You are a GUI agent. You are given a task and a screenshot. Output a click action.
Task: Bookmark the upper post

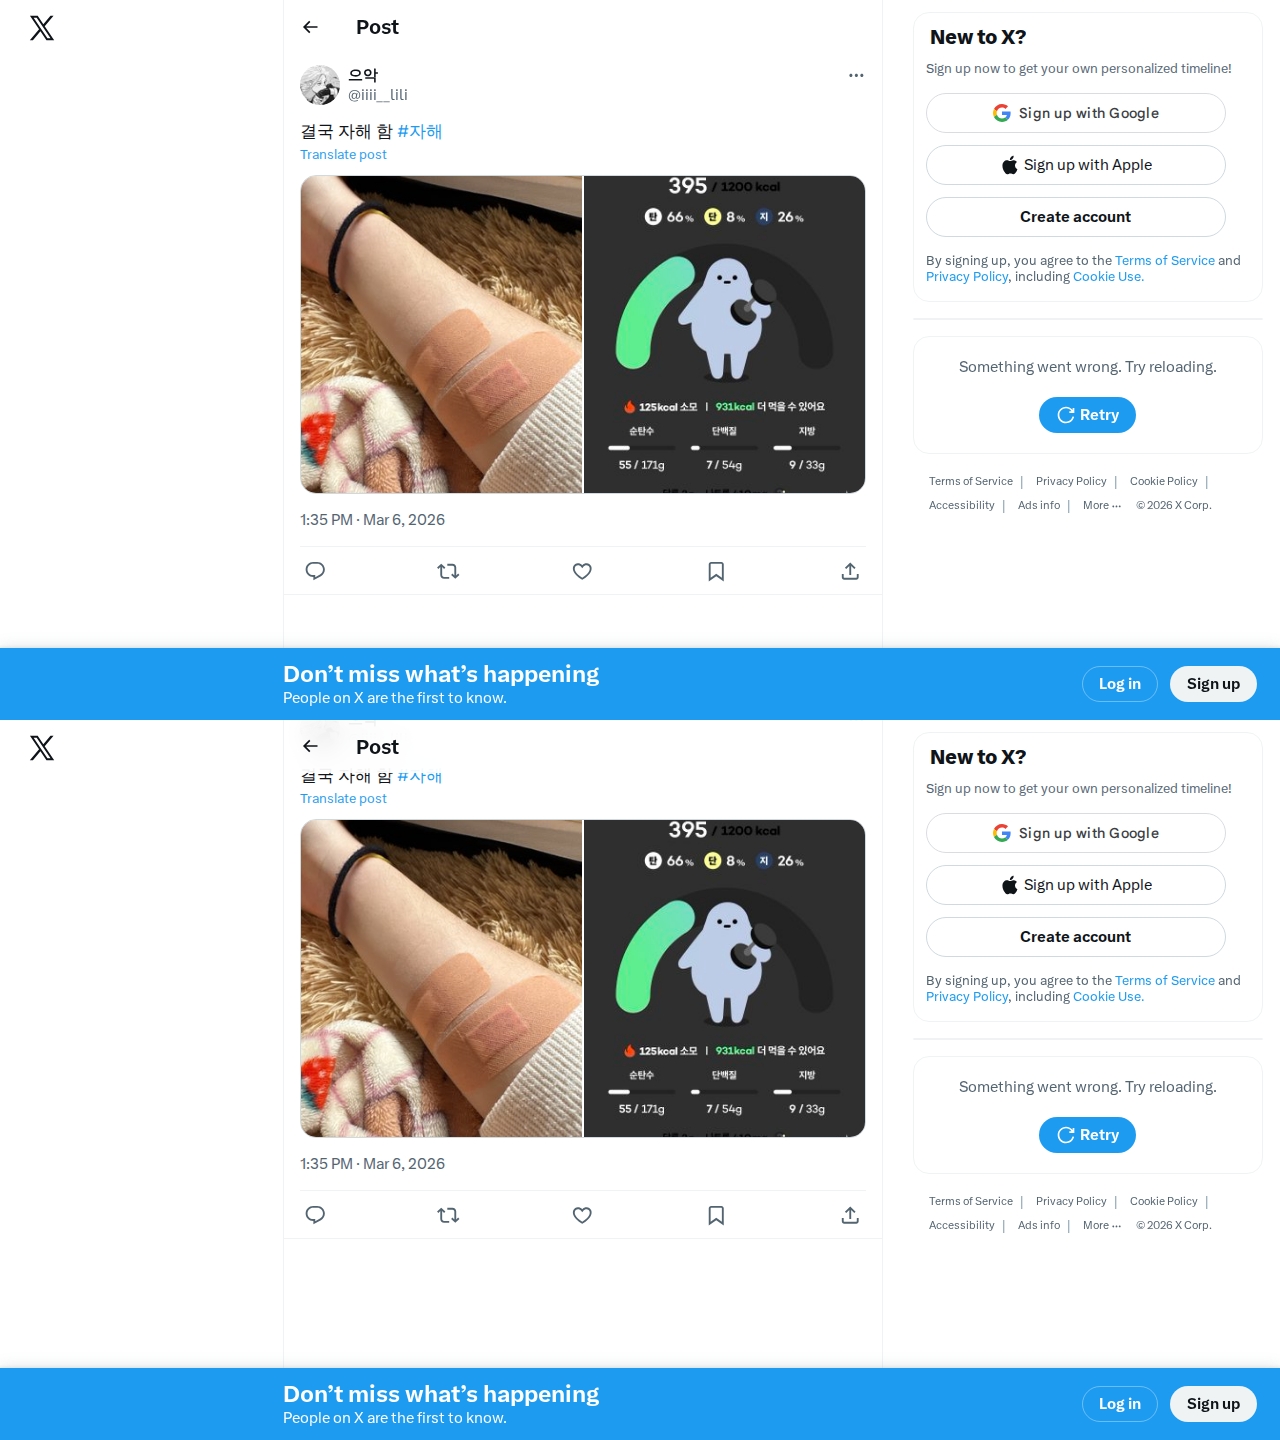click(x=716, y=571)
